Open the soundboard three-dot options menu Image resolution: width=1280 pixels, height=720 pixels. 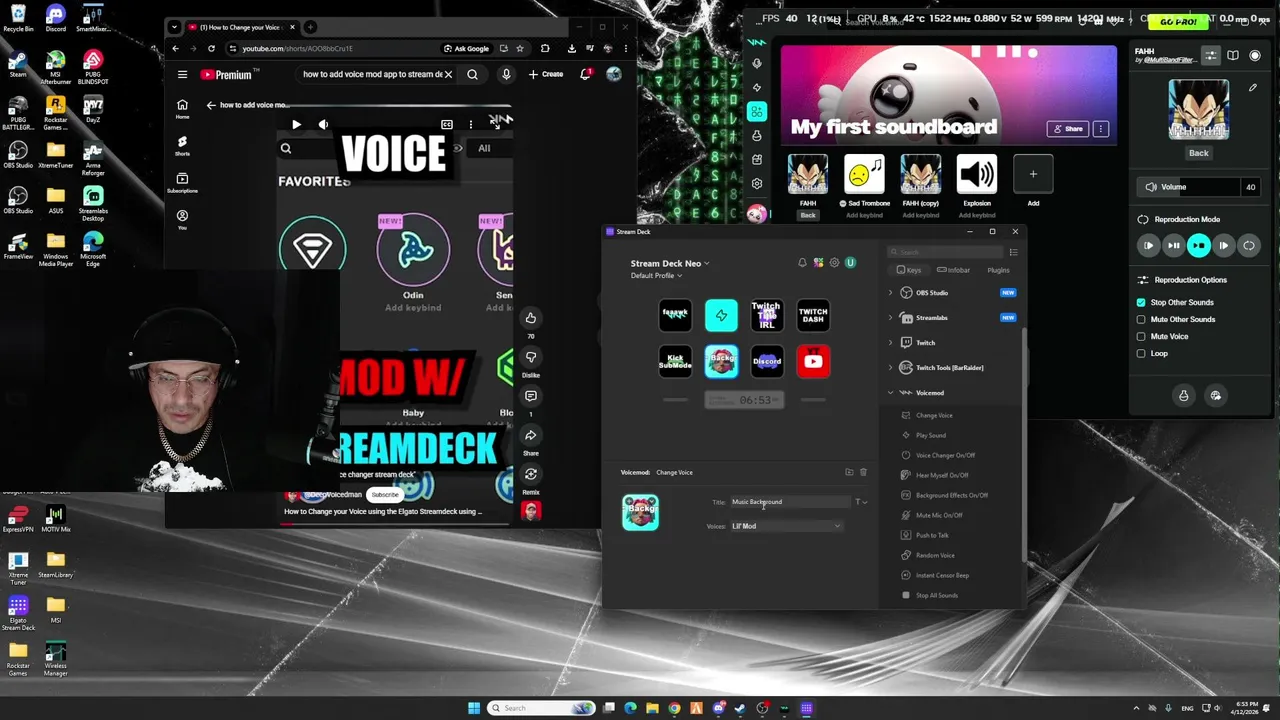1101,129
